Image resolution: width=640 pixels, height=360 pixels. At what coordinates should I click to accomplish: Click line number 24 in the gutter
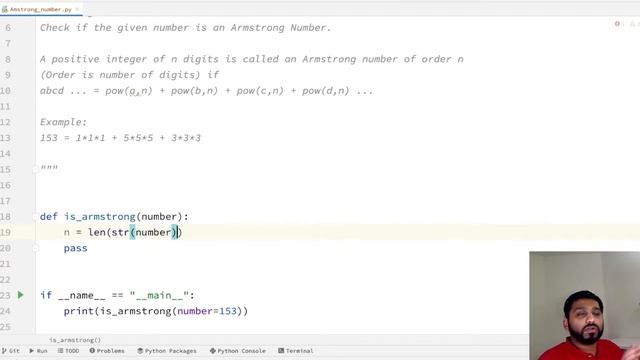(x=5, y=311)
